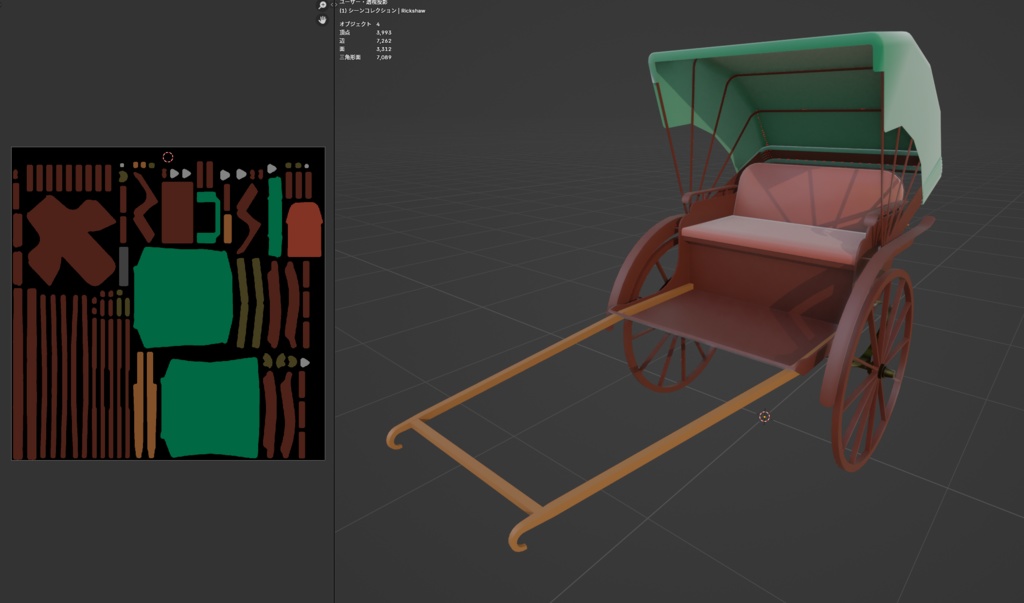This screenshot has width=1024, height=603.
Task: Activate the hand pan icon
Action: [x=322, y=20]
